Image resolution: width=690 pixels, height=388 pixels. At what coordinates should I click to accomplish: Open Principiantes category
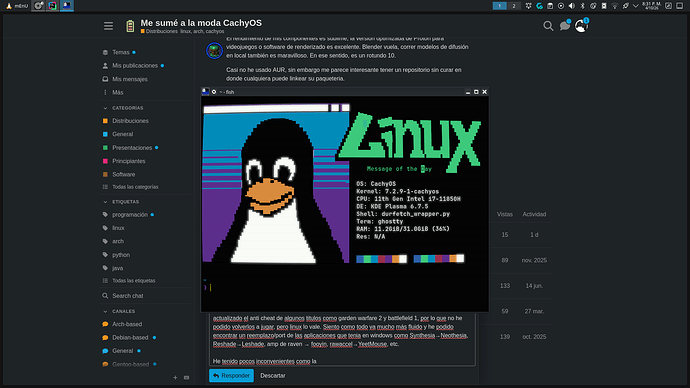coord(128,161)
